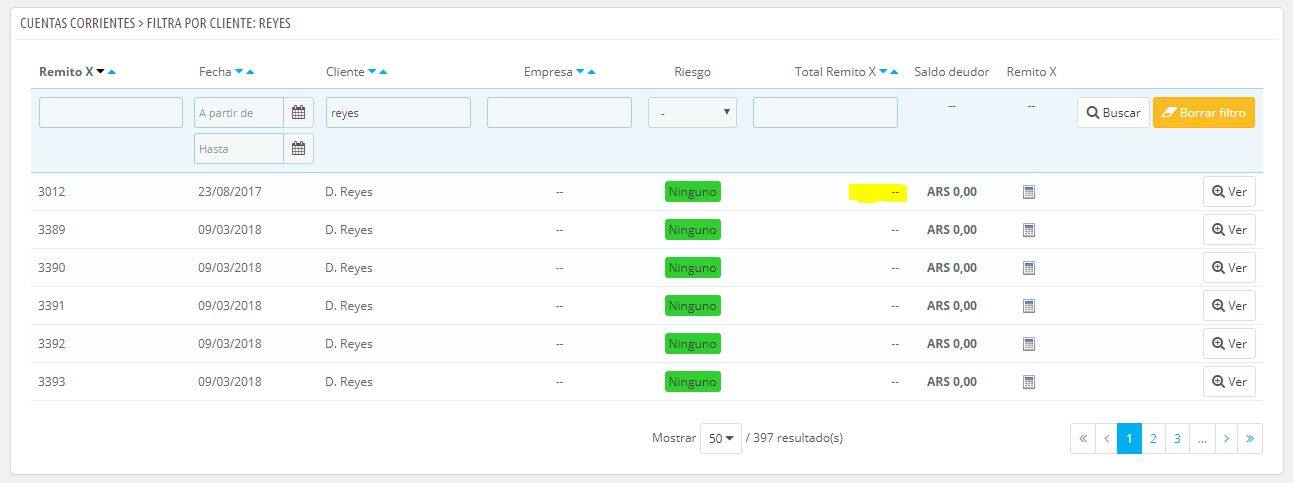This screenshot has width=1293, height=483.
Task: Select remito number 3389 cell
Action: tap(52, 230)
